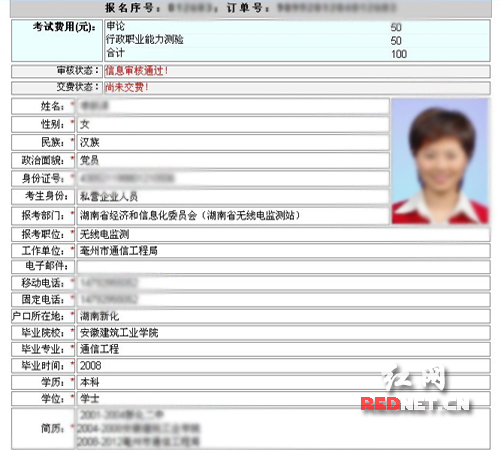Image resolution: width=500 pixels, height=450 pixels.
Task: Click the 工作单位 field 亳州市通信工程局
Action: 284,251
